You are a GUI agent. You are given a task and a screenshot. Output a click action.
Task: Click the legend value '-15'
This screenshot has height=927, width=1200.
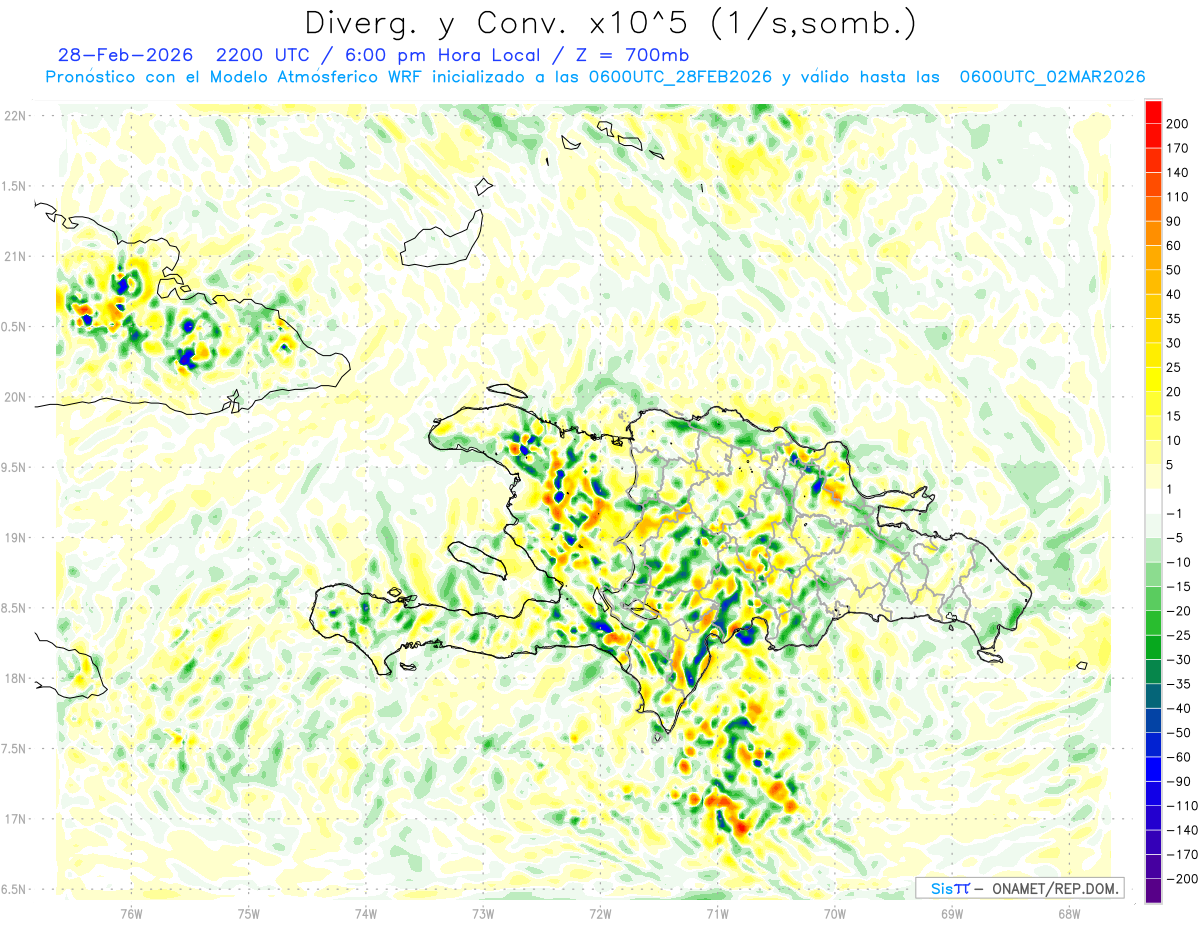coord(1178,587)
